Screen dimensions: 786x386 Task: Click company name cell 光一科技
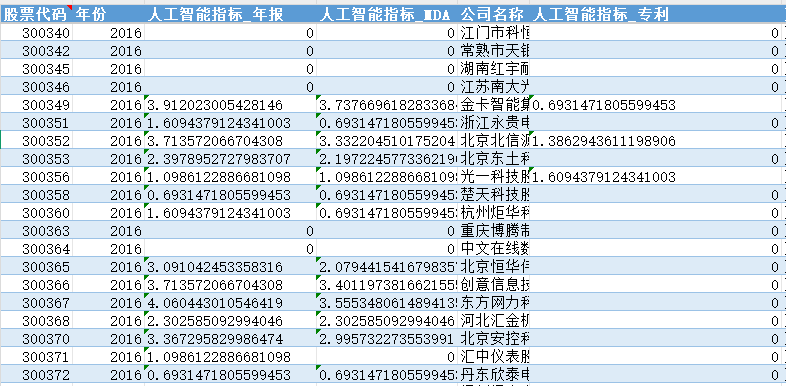[x=493, y=176]
